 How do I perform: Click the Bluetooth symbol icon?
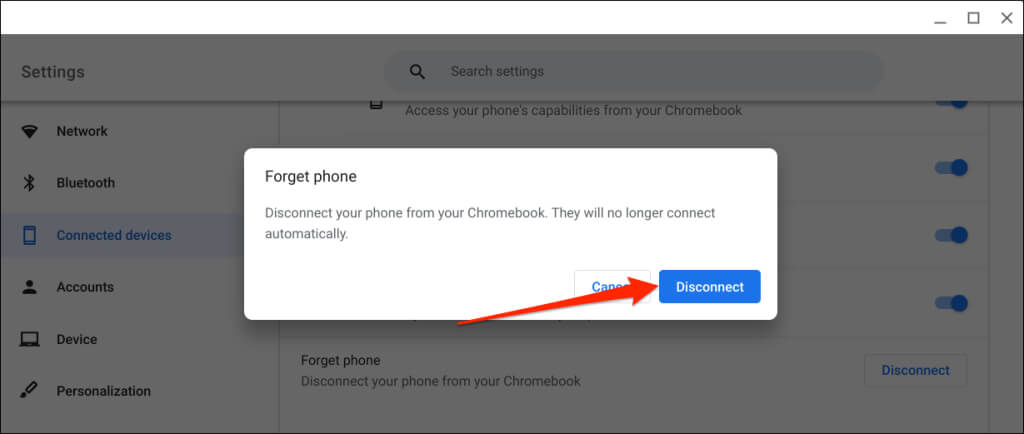30,183
